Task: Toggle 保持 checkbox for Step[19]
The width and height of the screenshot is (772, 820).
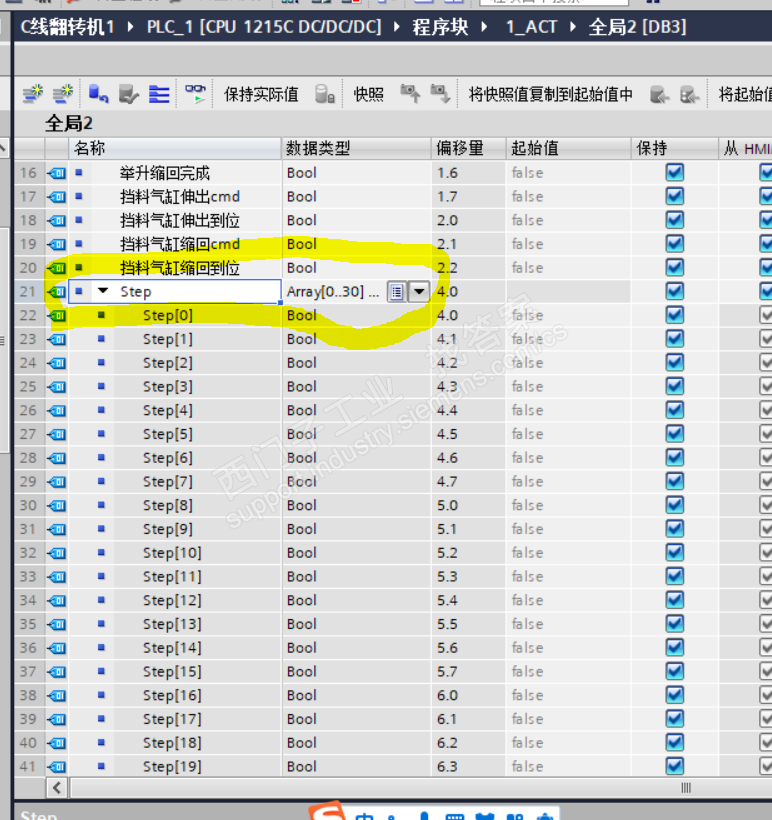Action: 675,766
